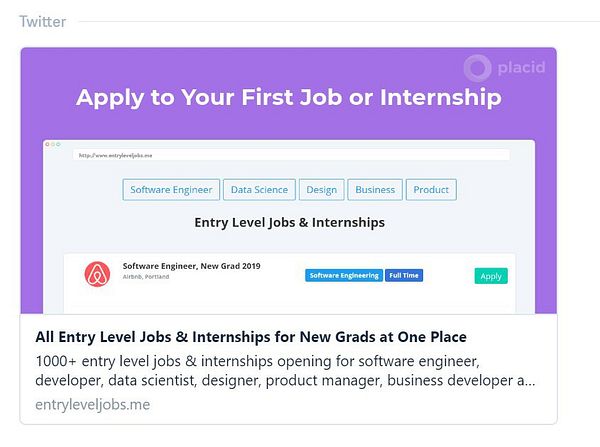
Task: Click the yellow window dot in mockup
Action: click(x=53, y=145)
